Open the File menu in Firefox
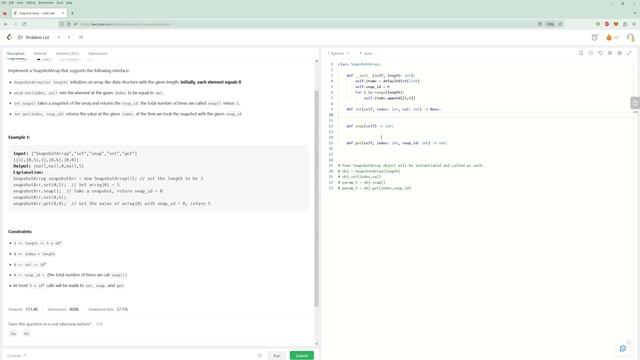 tap(4, 2)
